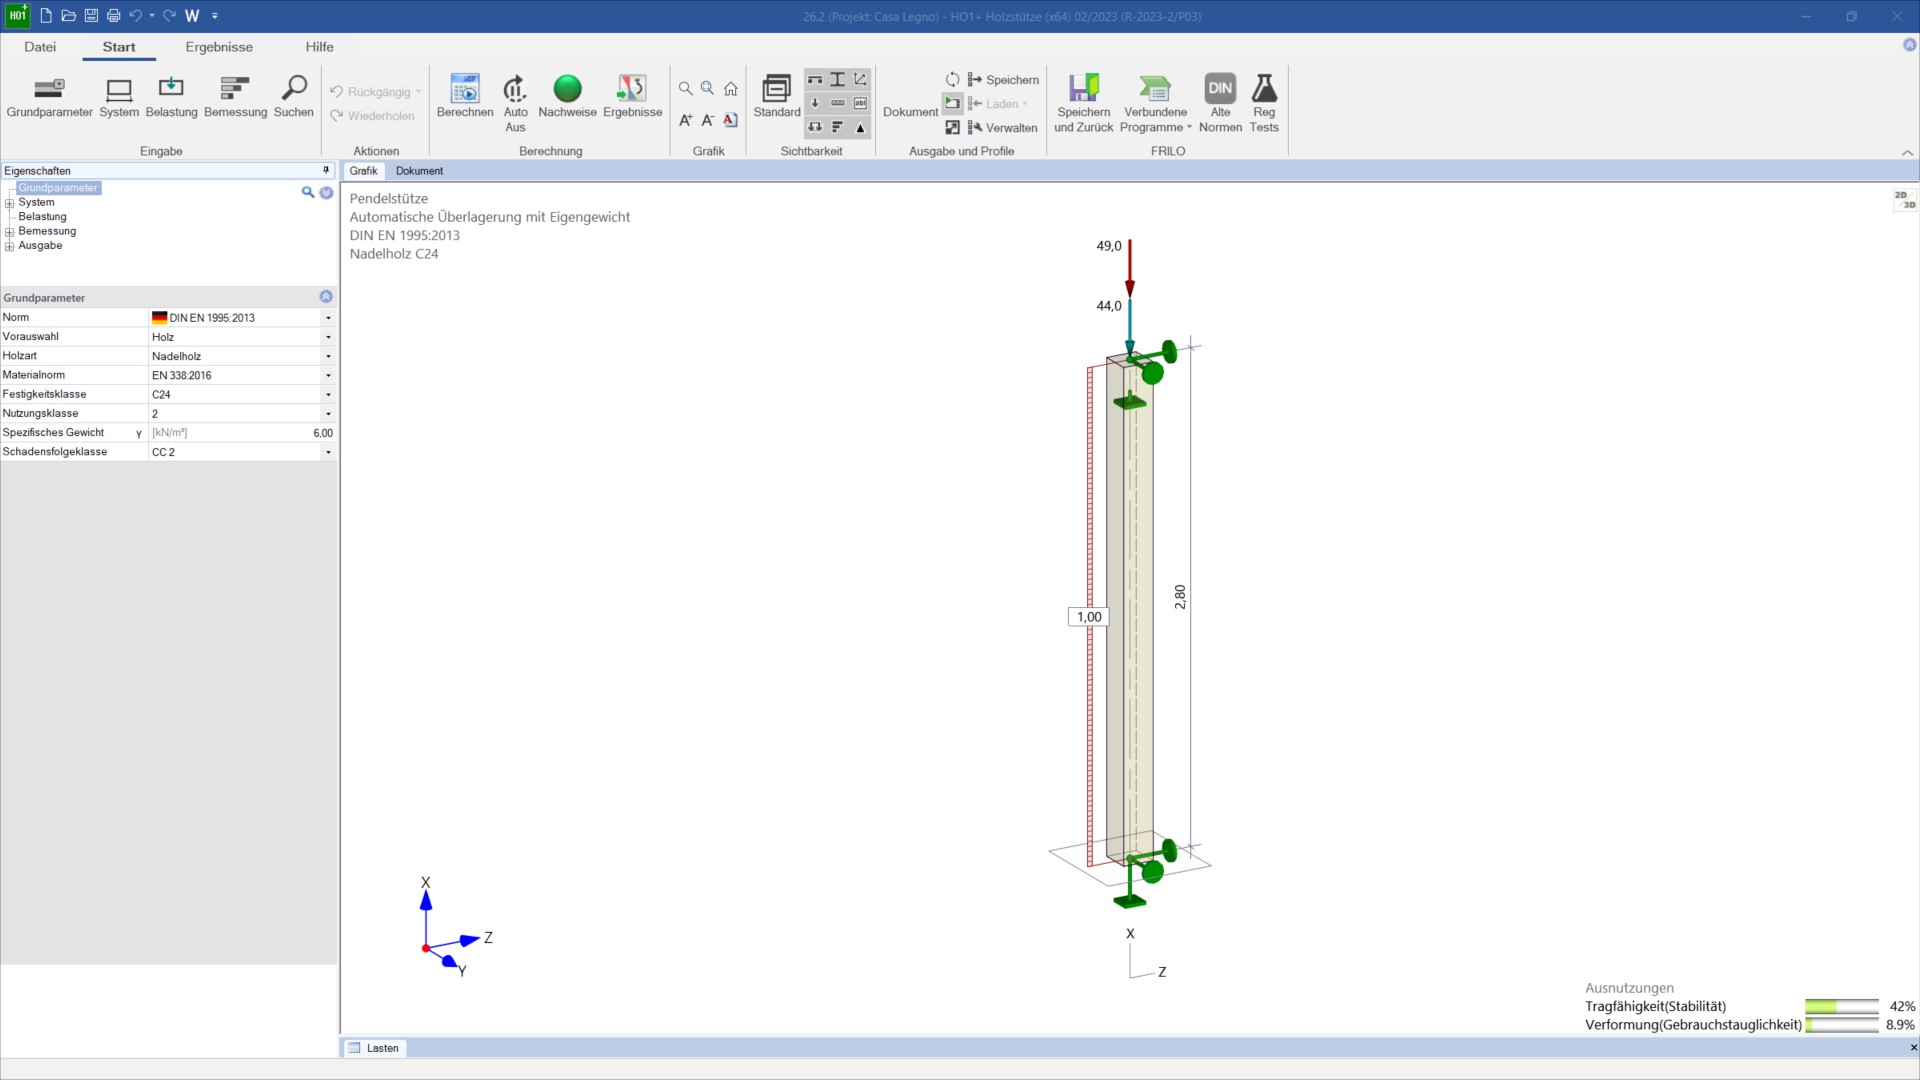Expand the System tree node
Image resolution: width=1920 pixels, height=1080 pixels.
pyautogui.click(x=10, y=203)
